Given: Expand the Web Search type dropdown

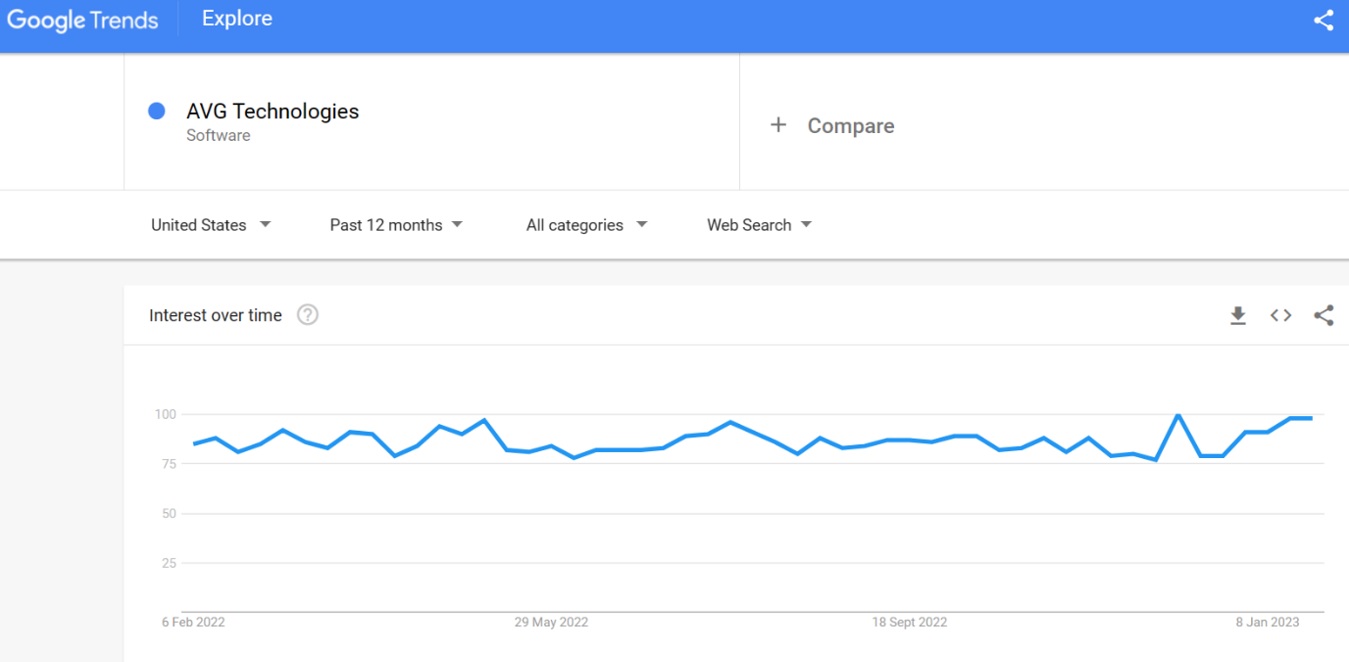Looking at the screenshot, I should [759, 225].
